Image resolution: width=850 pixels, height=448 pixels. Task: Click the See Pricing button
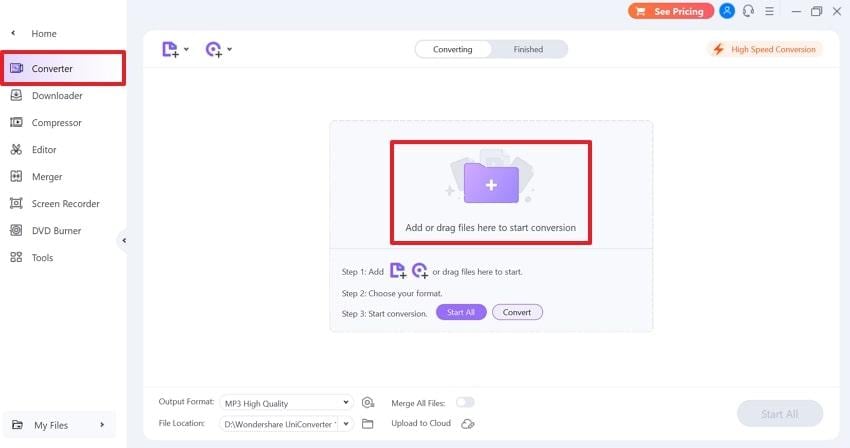671,11
